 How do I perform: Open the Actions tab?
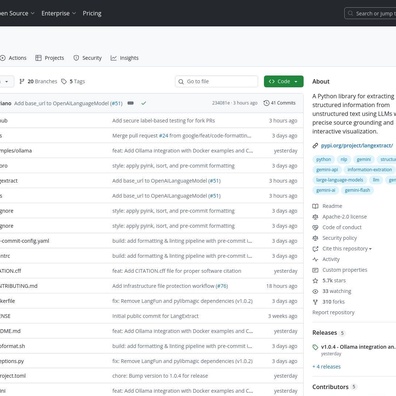[x=13, y=58]
